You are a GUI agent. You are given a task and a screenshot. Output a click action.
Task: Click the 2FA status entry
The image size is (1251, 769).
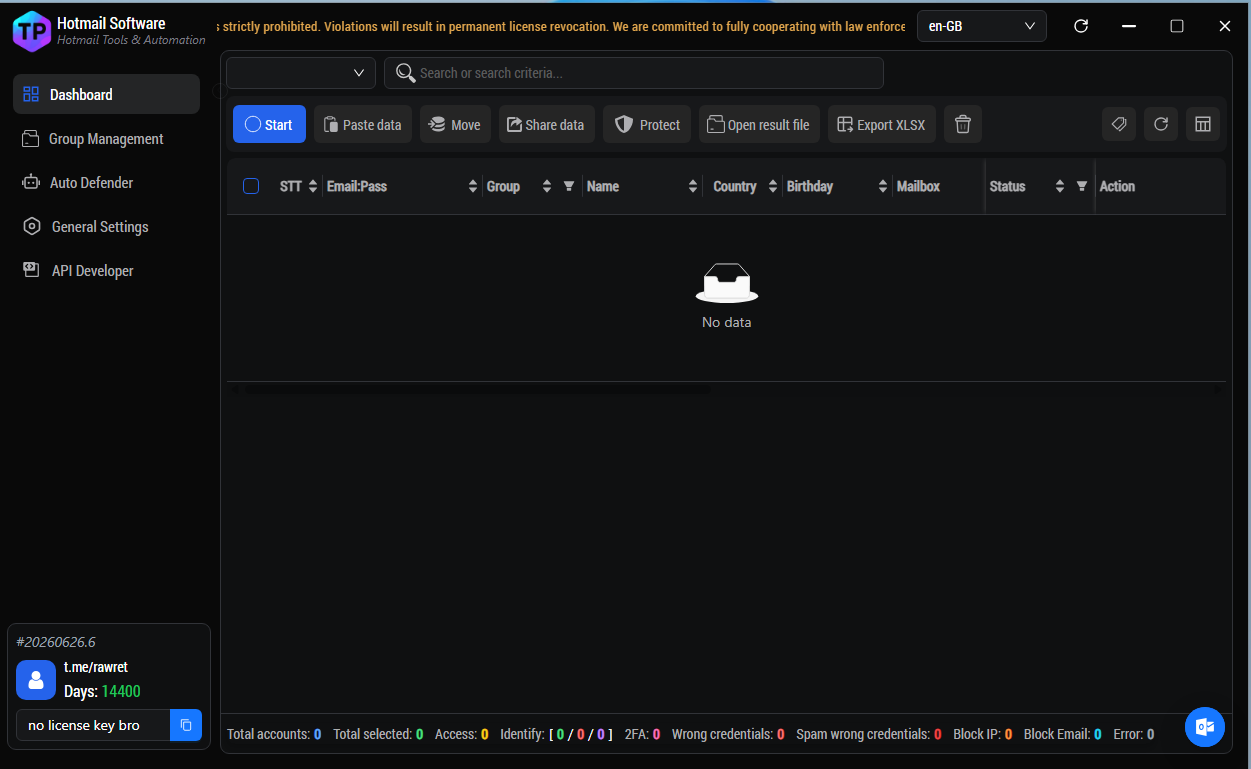642,734
